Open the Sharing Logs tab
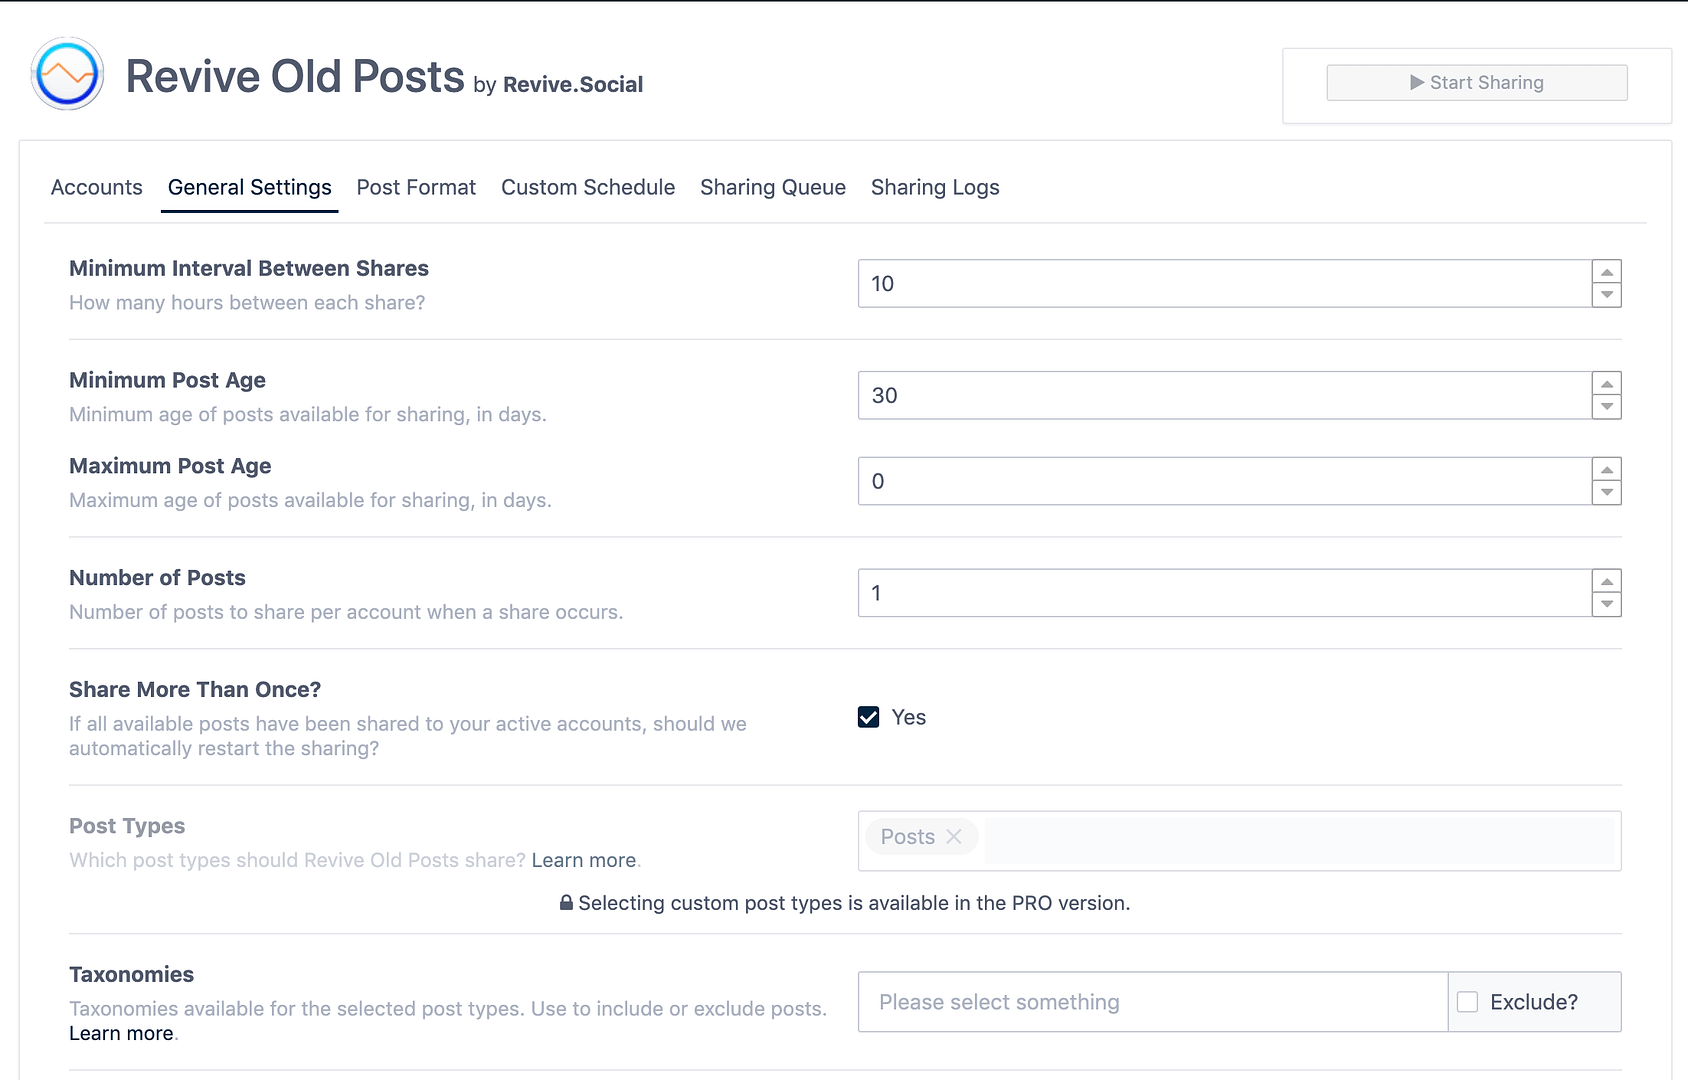 click(934, 187)
